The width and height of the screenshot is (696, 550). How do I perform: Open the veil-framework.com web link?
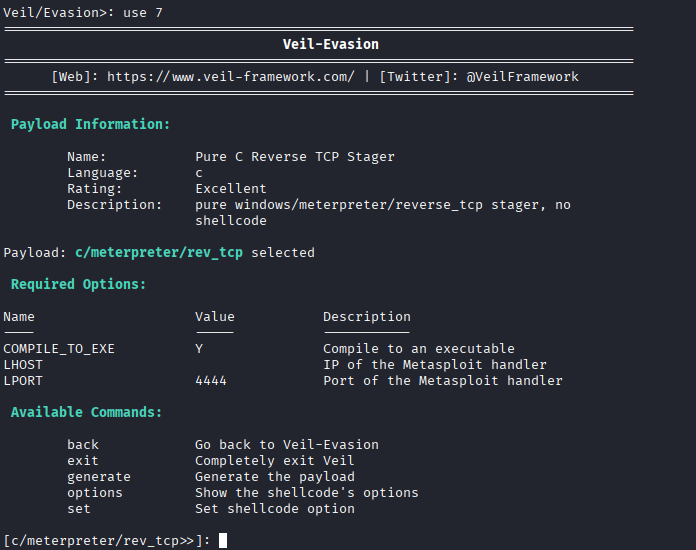coord(231,76)
